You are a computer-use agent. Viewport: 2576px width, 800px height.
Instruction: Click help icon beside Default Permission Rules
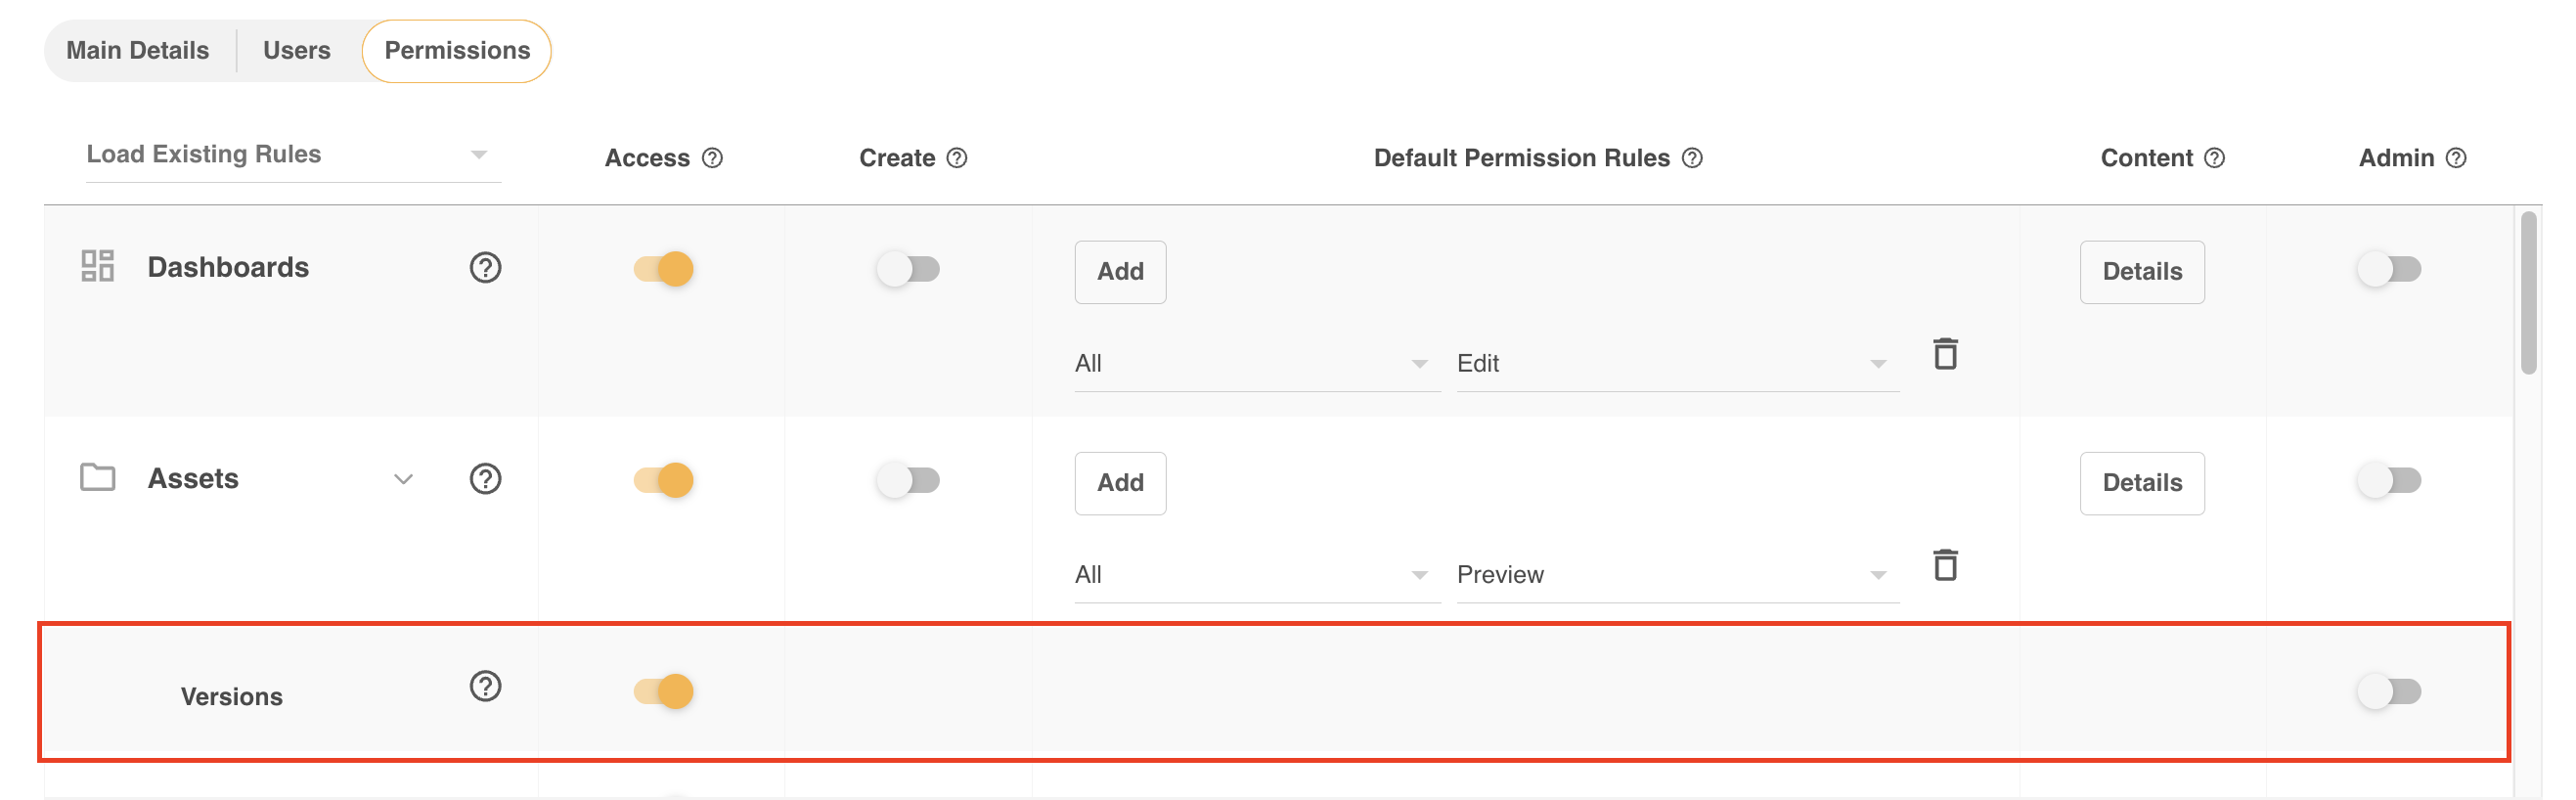pos(1692,158)
